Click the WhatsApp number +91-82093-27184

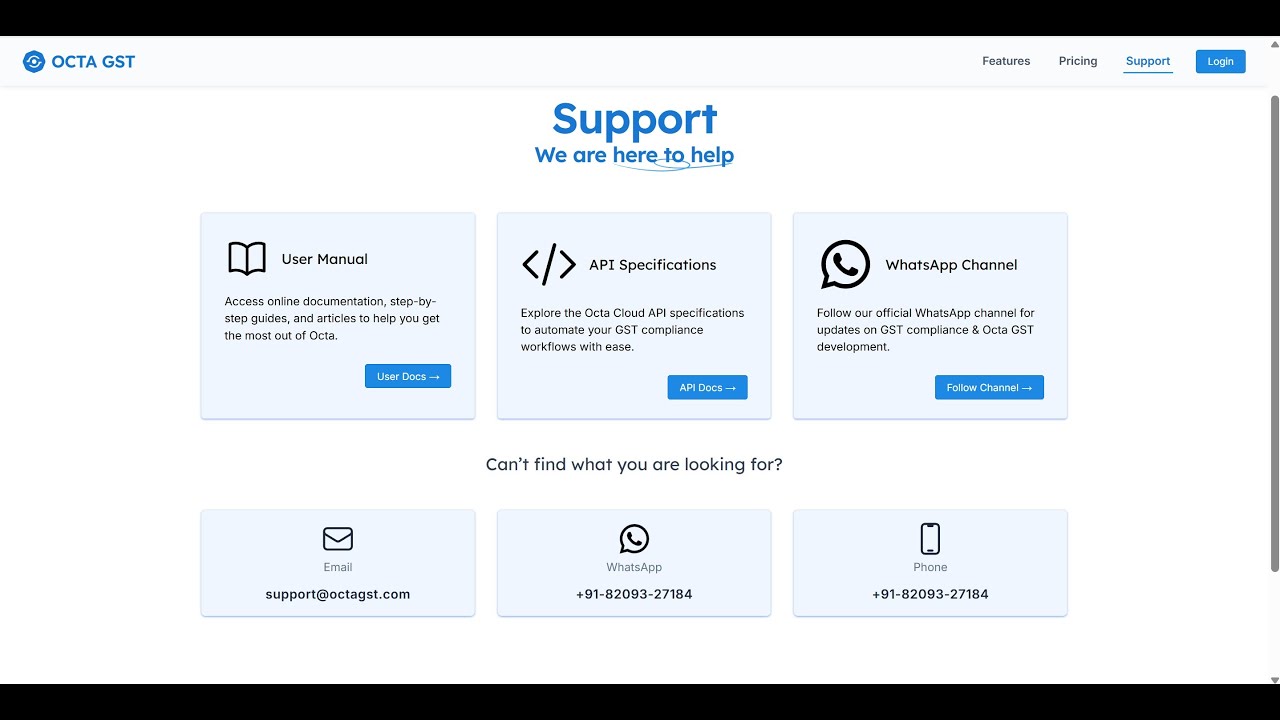point(634,594)
